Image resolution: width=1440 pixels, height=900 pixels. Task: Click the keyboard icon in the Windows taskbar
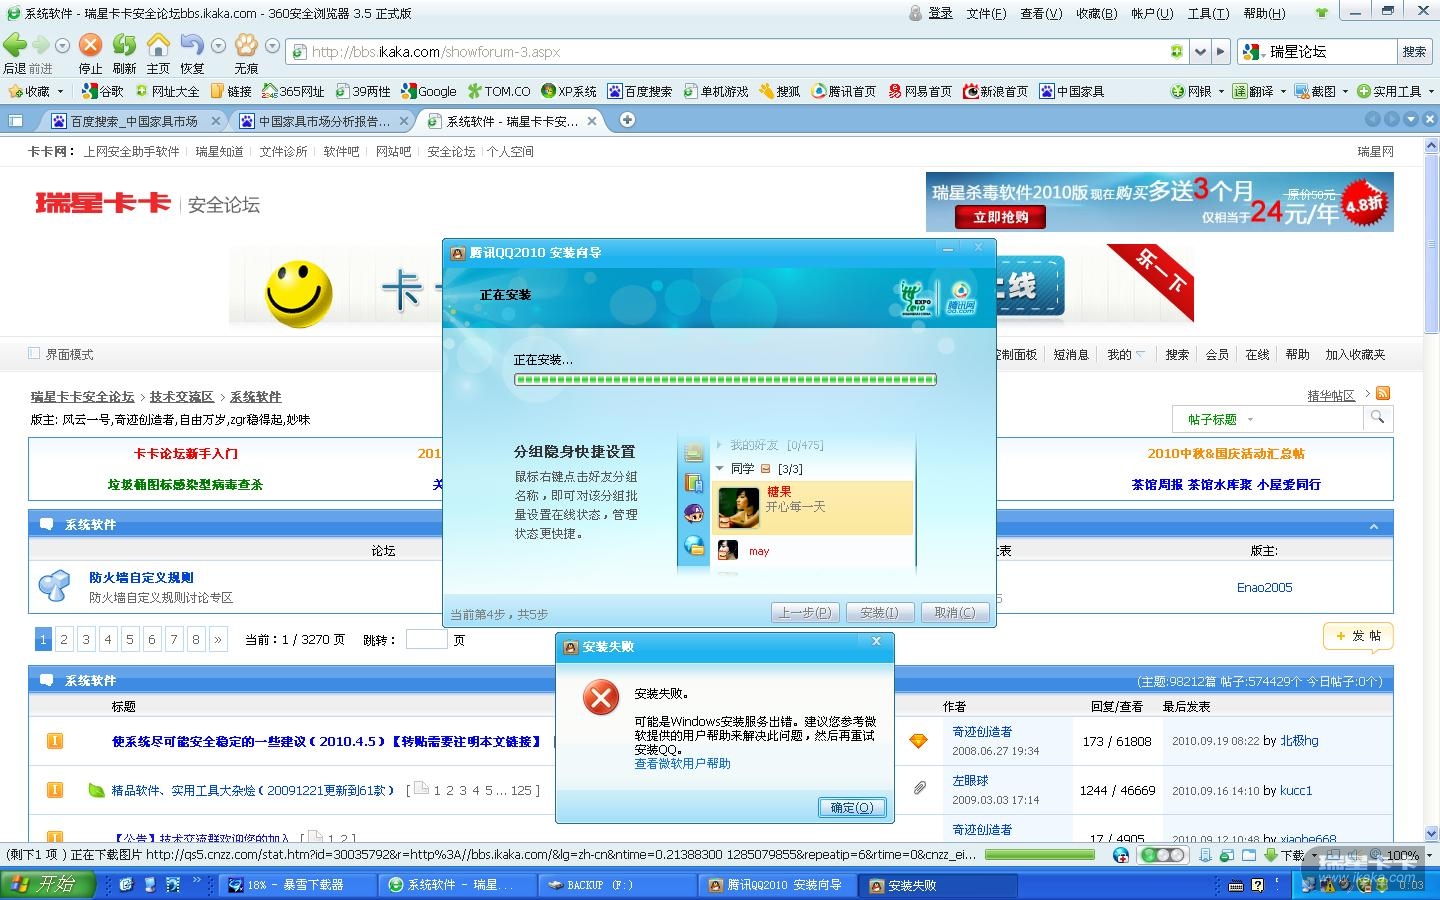pos(1236,885)
